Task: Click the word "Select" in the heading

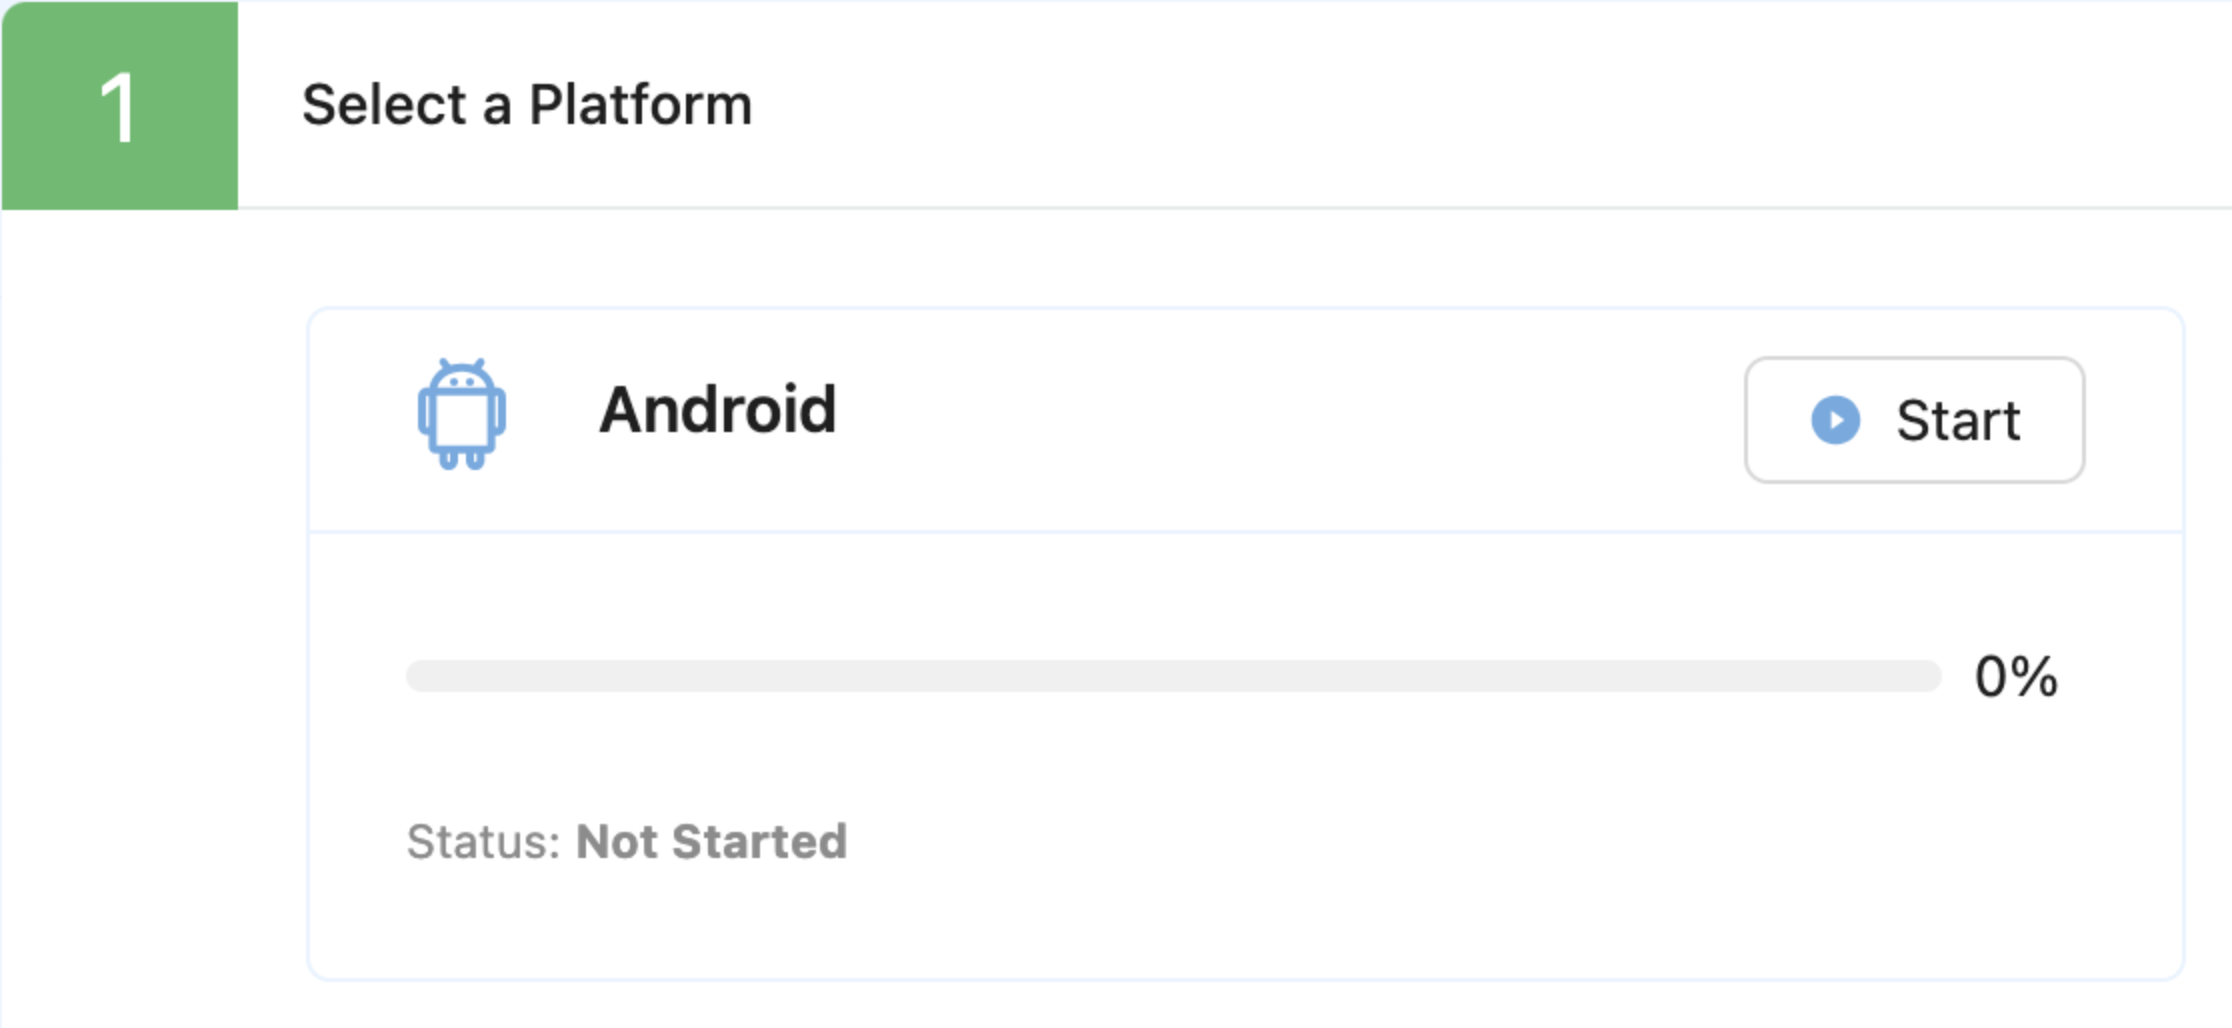Action: 384,105
